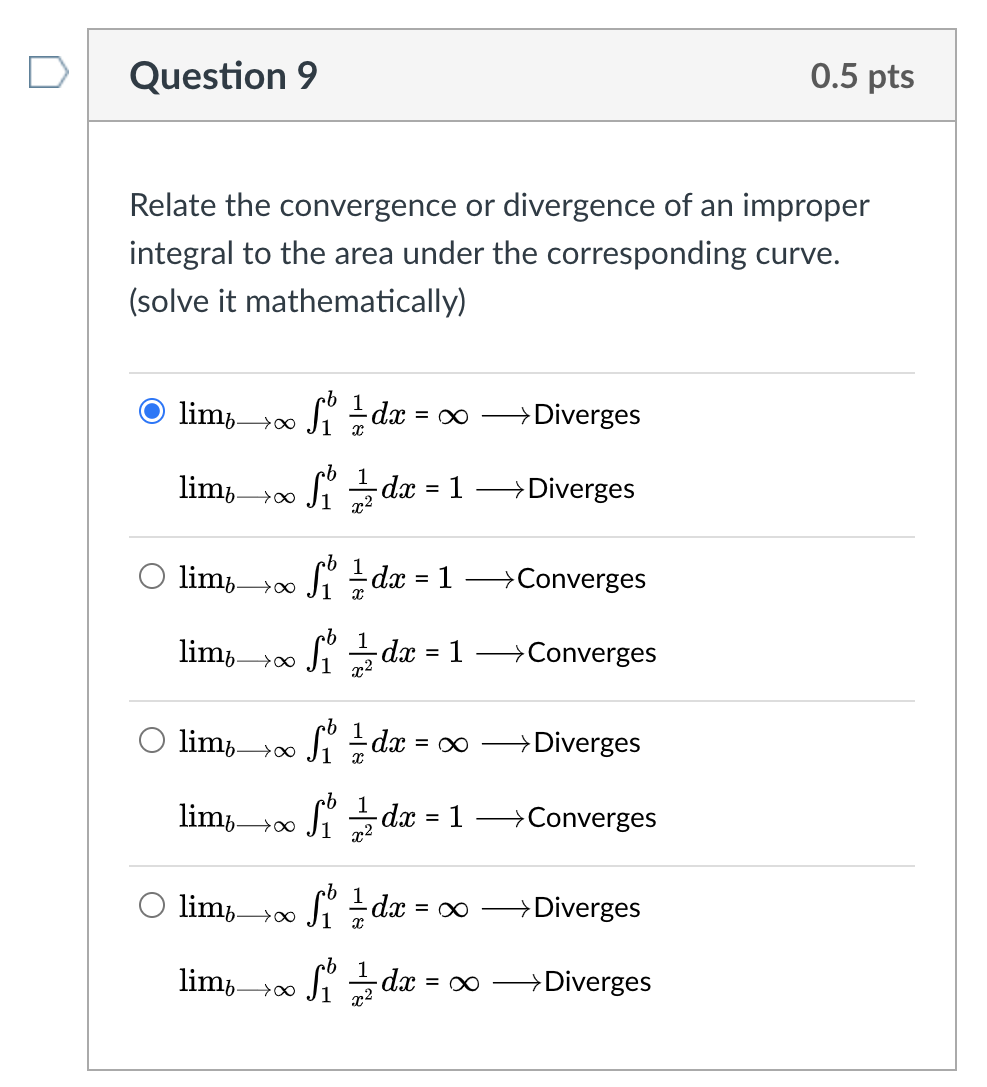This screenshot has height=1087, width=987.
Task: Click the last option's Diverges label
Action: 598,981
